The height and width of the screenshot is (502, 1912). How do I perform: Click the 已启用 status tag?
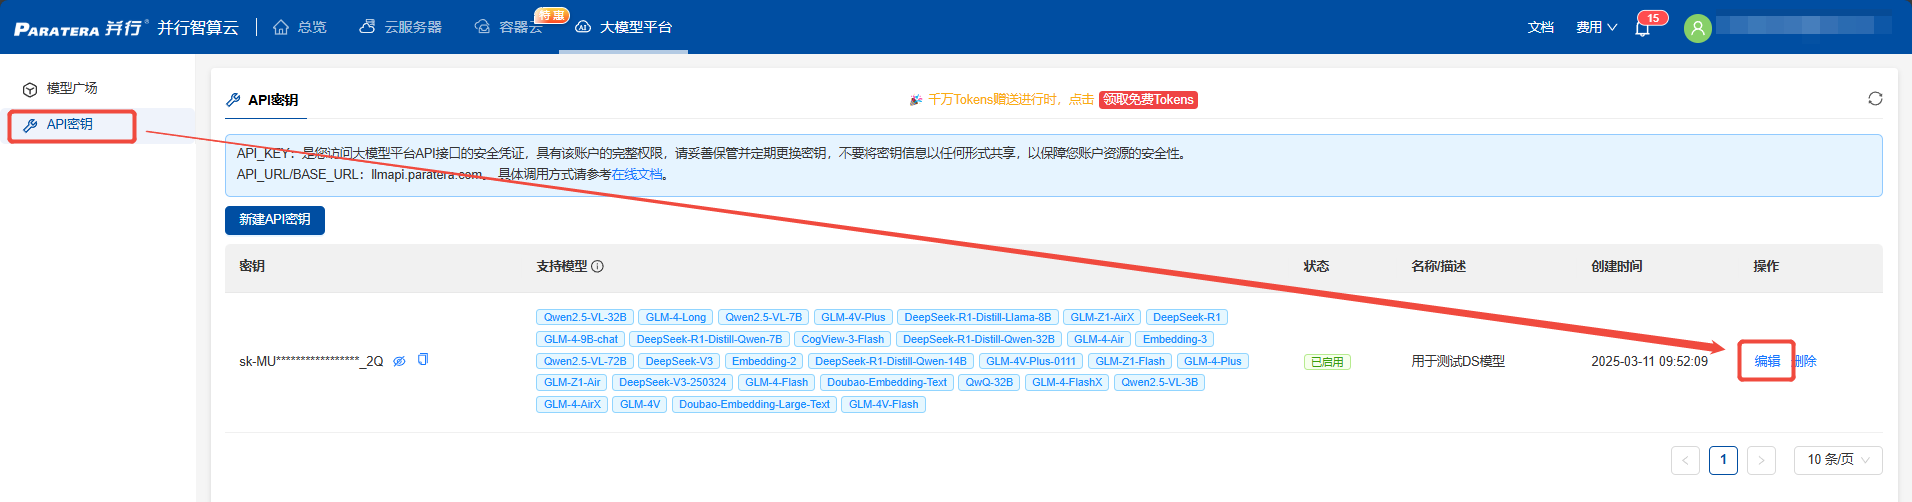click(x=1327, y=362)
